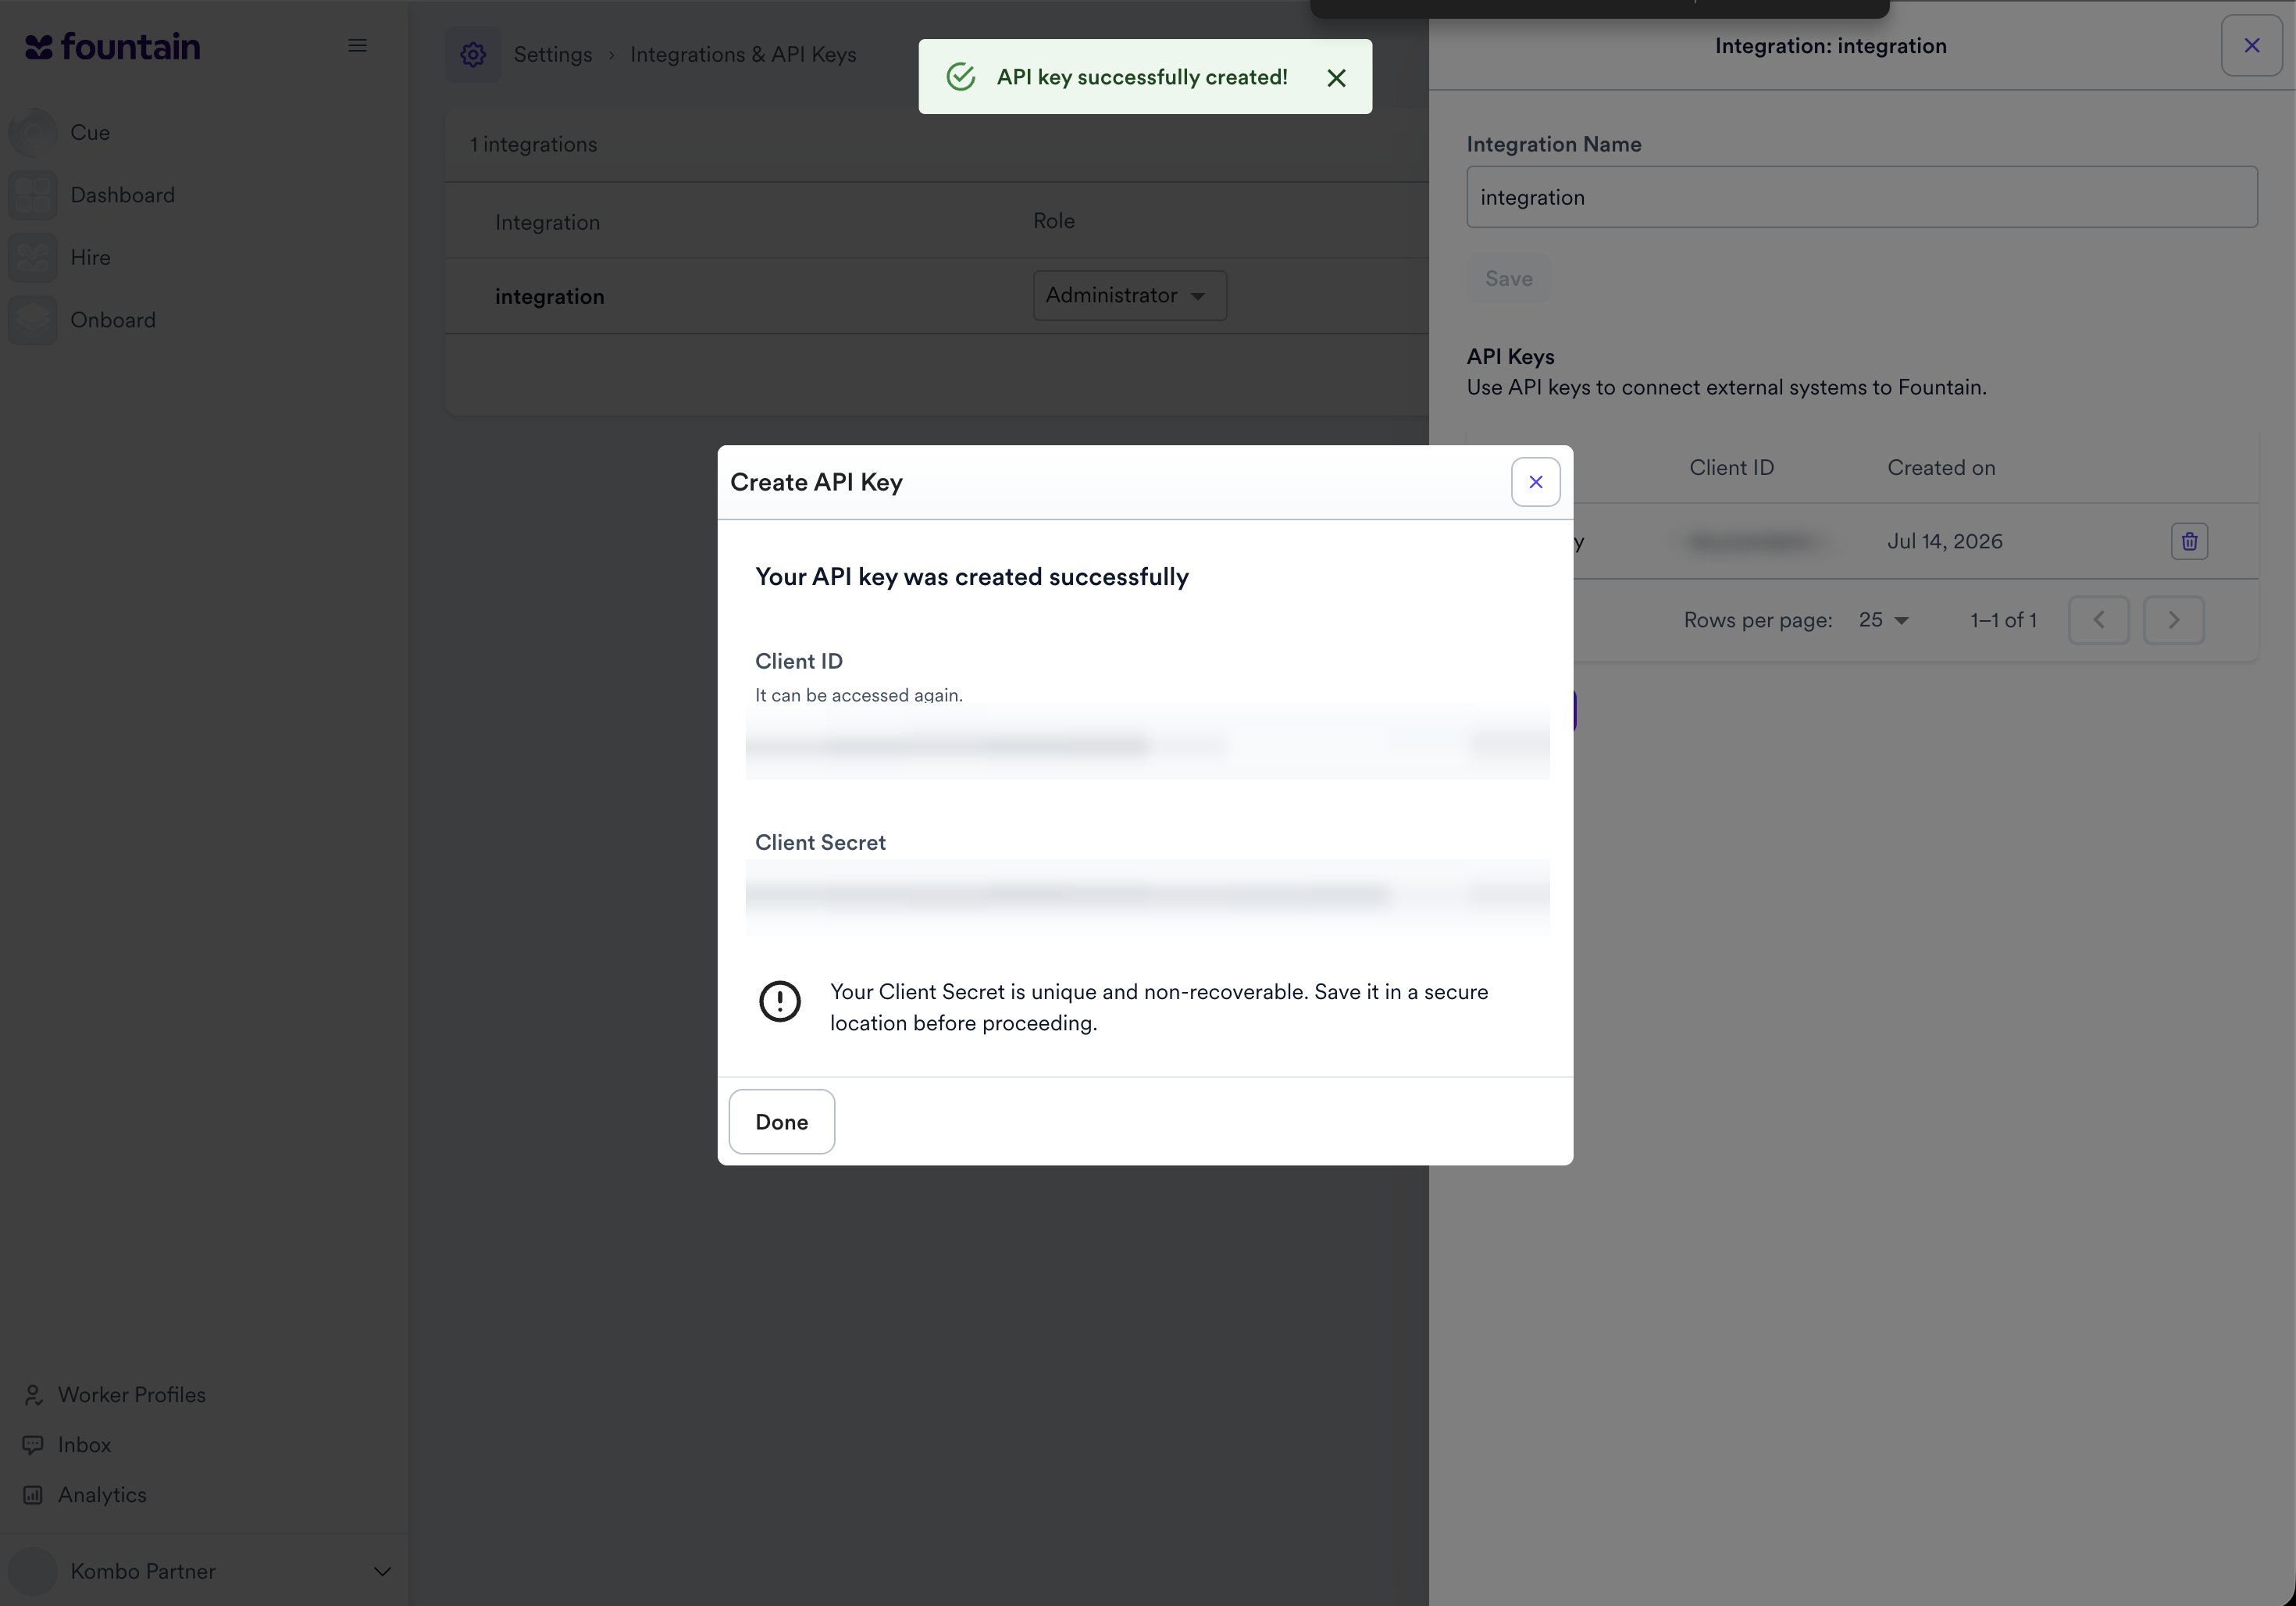The width and height of the screenshot is (2296, 1606).
Task: Open the Onboard section
Action: click(x=113, y=320)
